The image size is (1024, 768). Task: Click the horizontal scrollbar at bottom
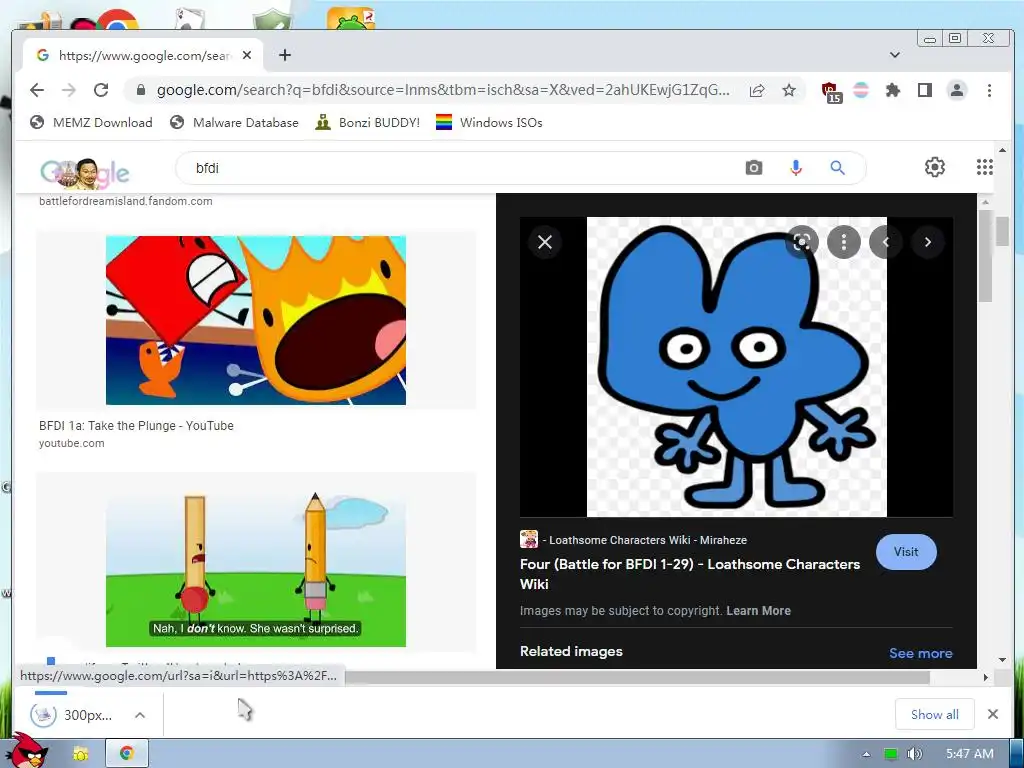[x=637, y=677]
